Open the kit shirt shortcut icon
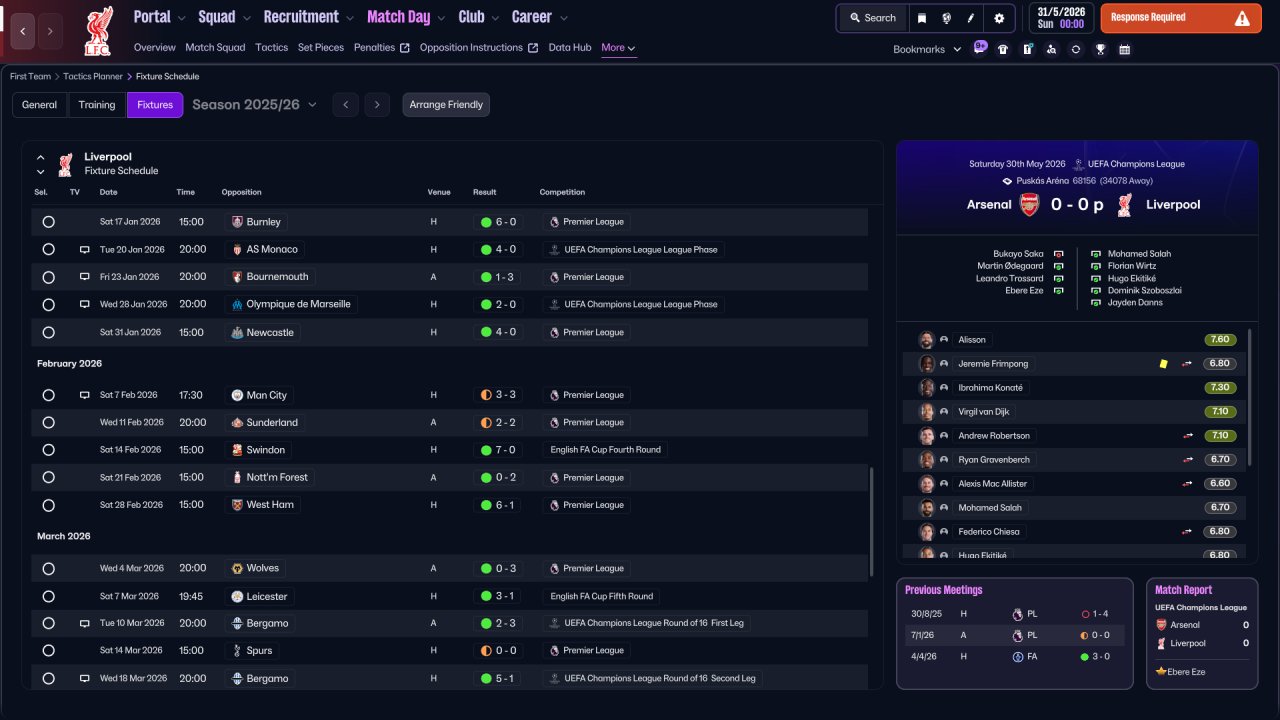This screenshot has height=720, width=1280. (x=1003, y=49)
